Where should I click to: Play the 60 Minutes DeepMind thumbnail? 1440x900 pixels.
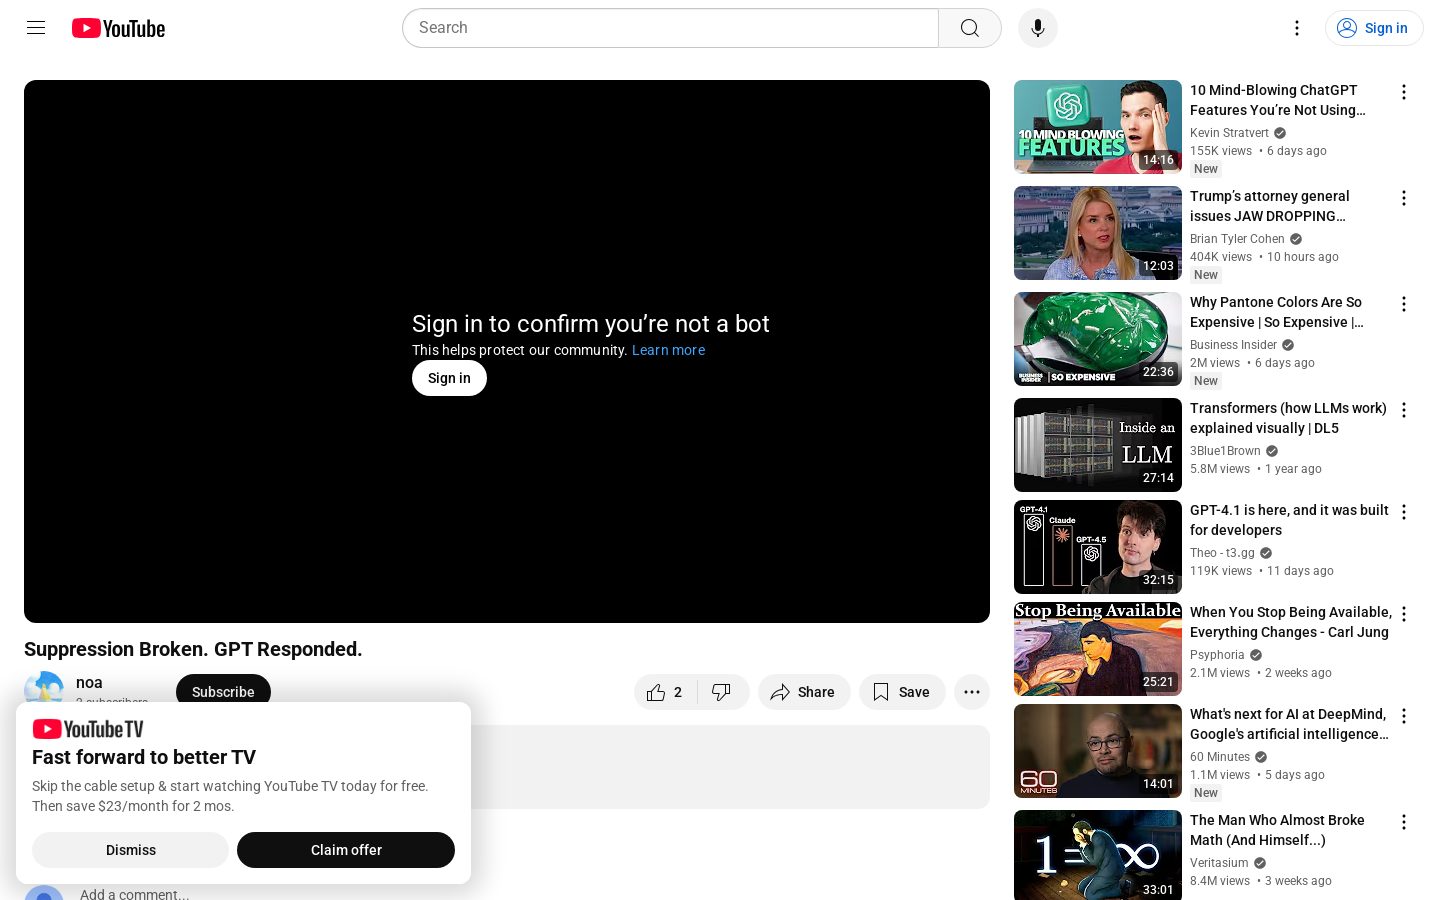[x=1098, y=751]
